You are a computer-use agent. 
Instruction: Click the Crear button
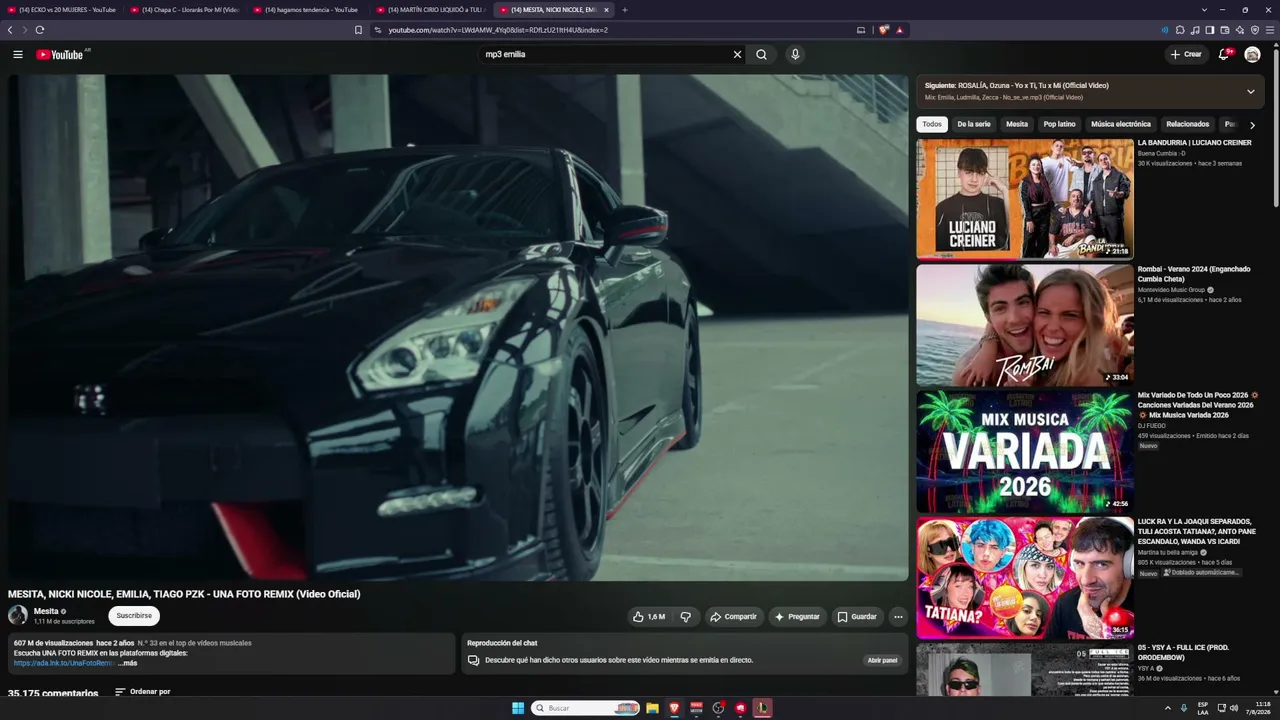click(x=1187, y=54)
